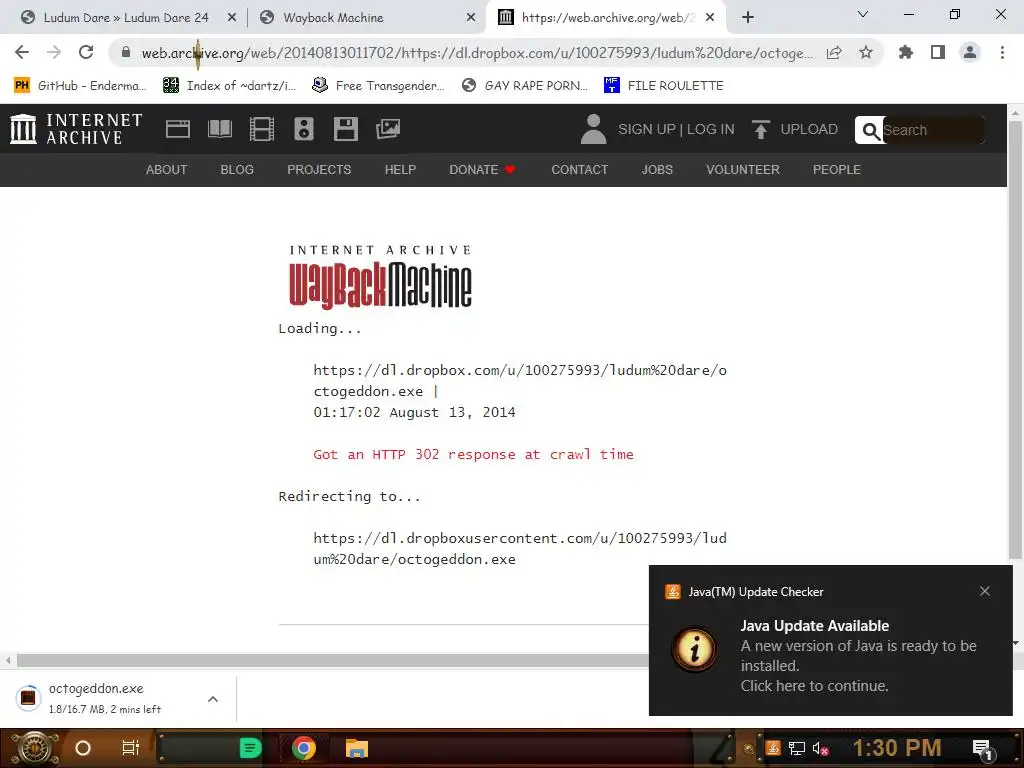Click the octogeddon.exe download item
1024x768 pixels.
(104, 698)
